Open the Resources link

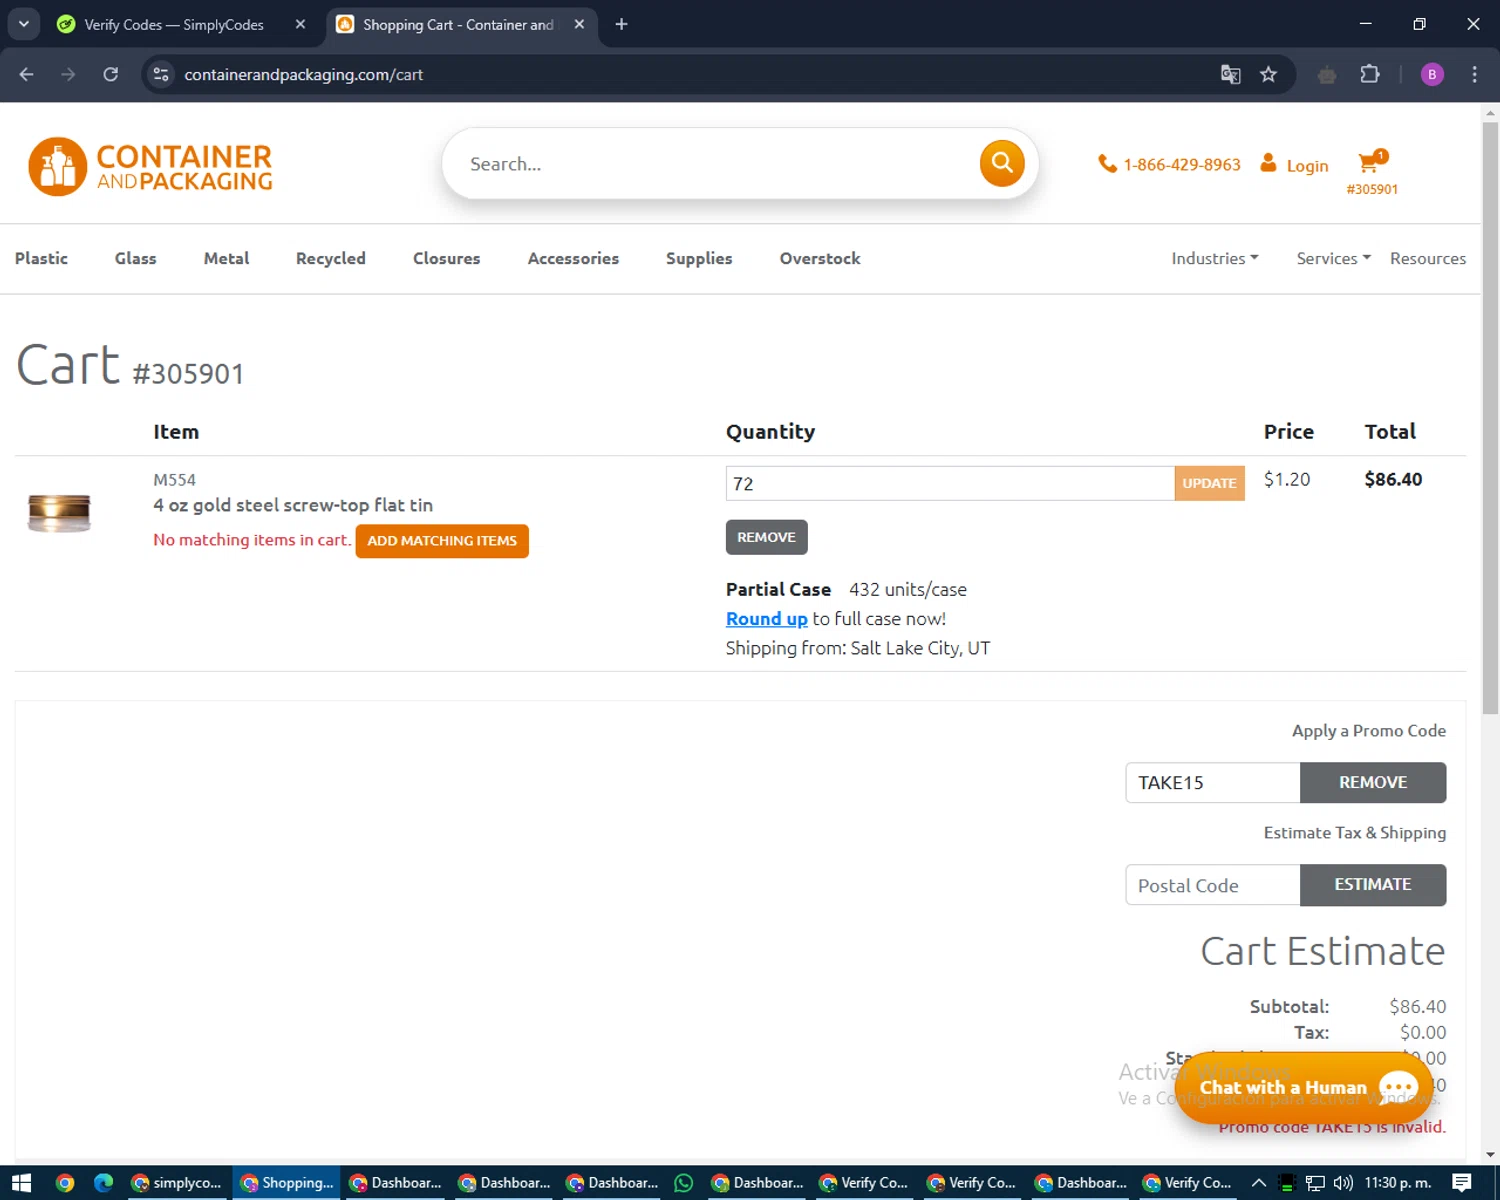pos(1428,258)
